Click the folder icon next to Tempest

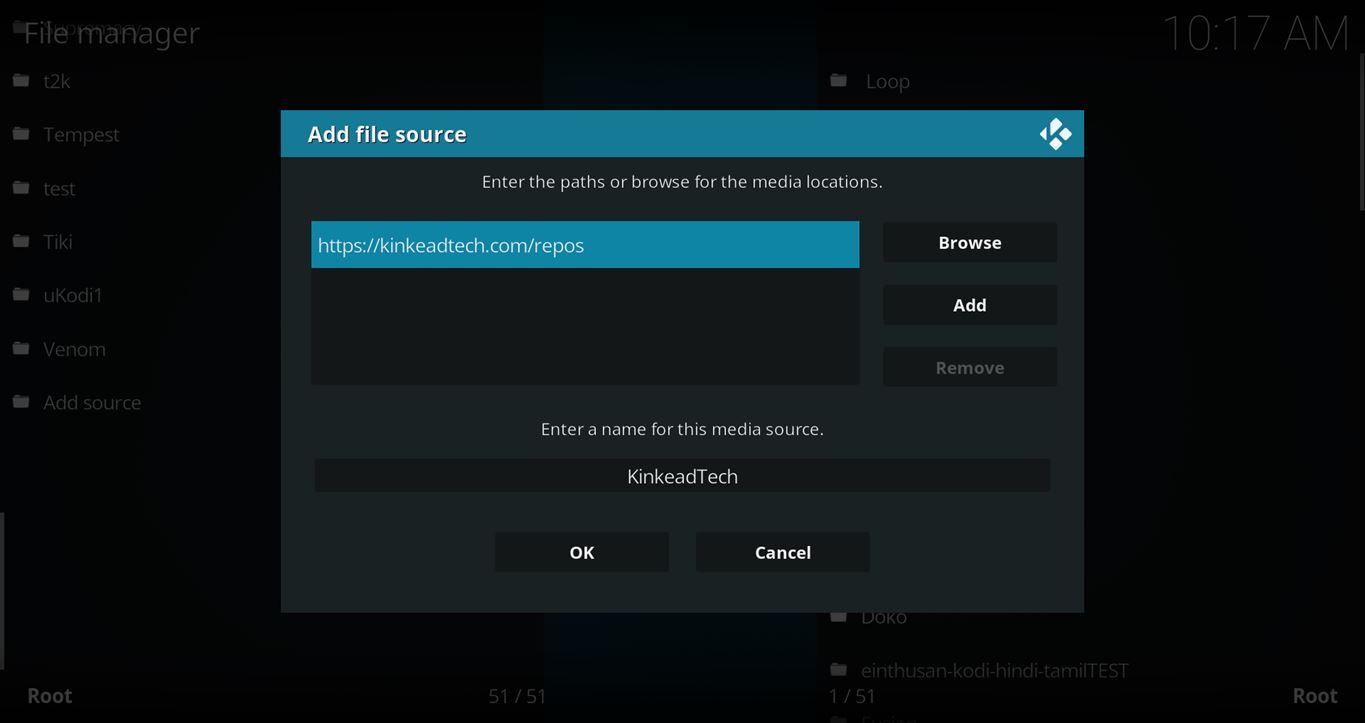21,134
